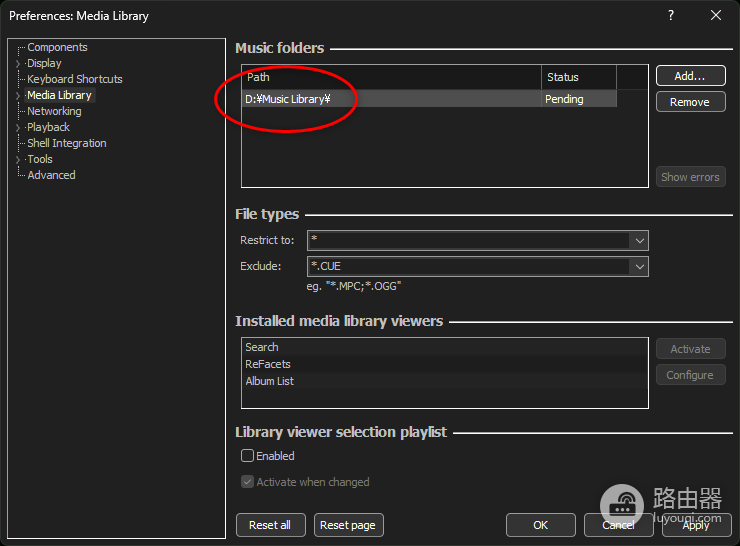Select Media Library in the tree
The width and height of the screenshot is (740, 546).
(x=59, y=95)
